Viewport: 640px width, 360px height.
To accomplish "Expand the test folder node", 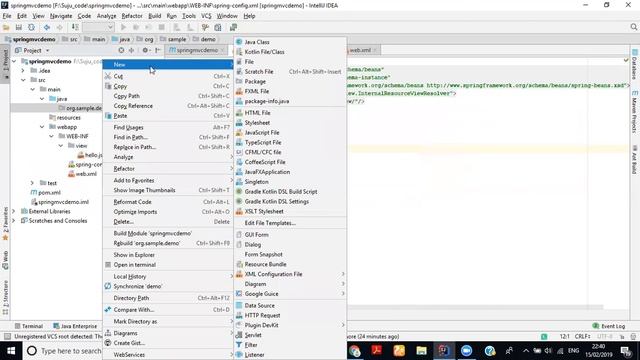I will [33, 183].
